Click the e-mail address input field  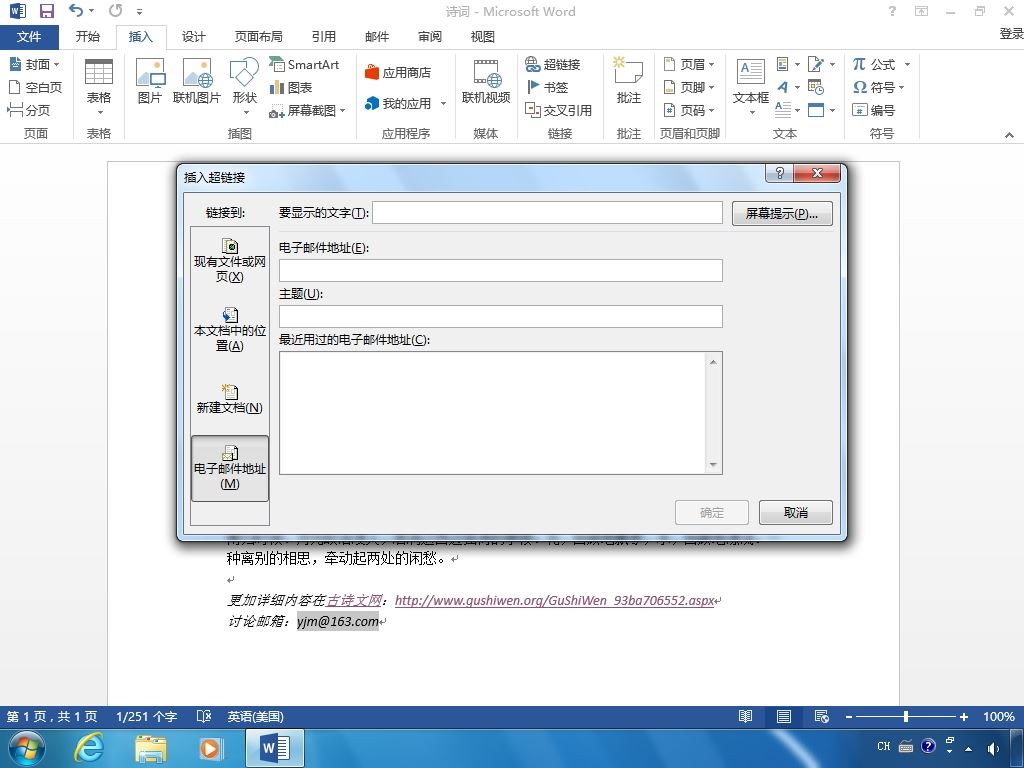pyautogui.click(x=501, y=270)
